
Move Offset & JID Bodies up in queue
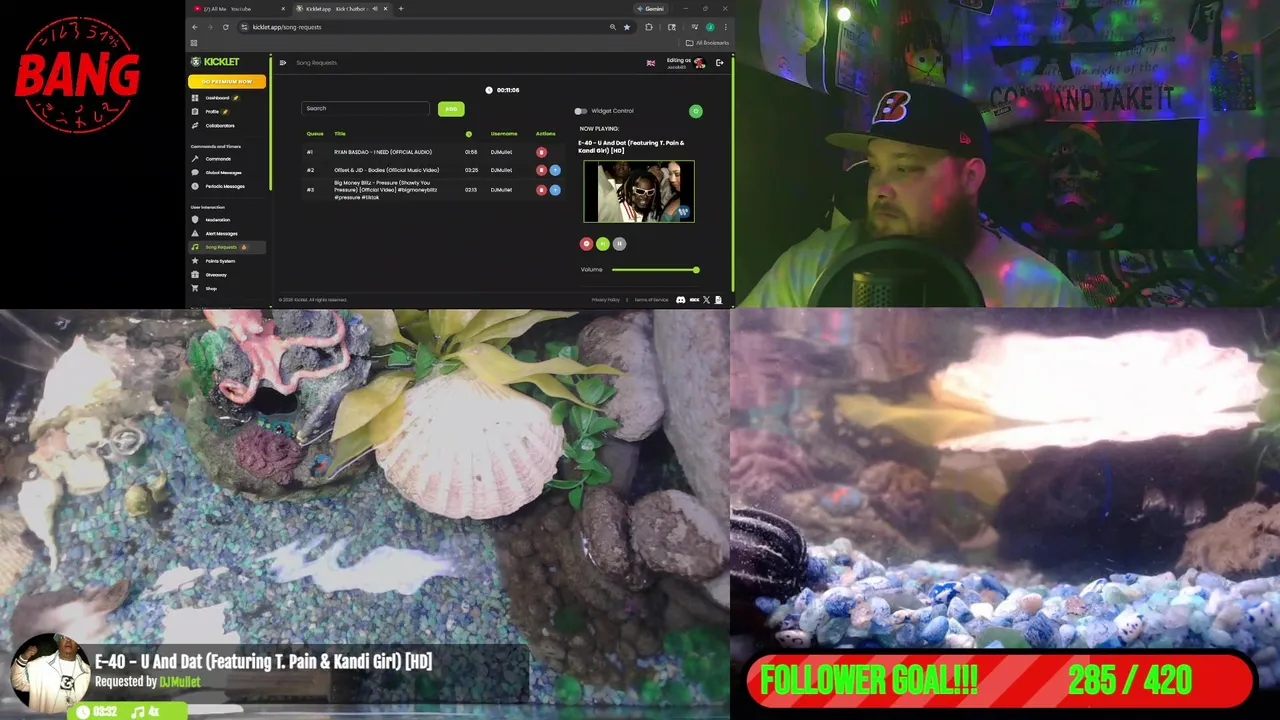[x=555, y=170]
